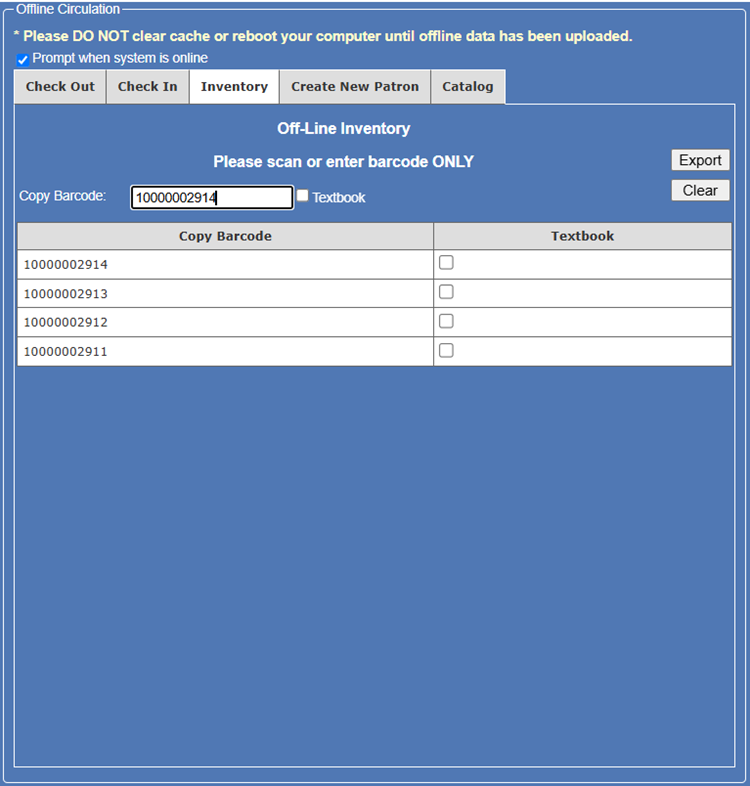Click the Offline Circulation group title

coord(68,9)
